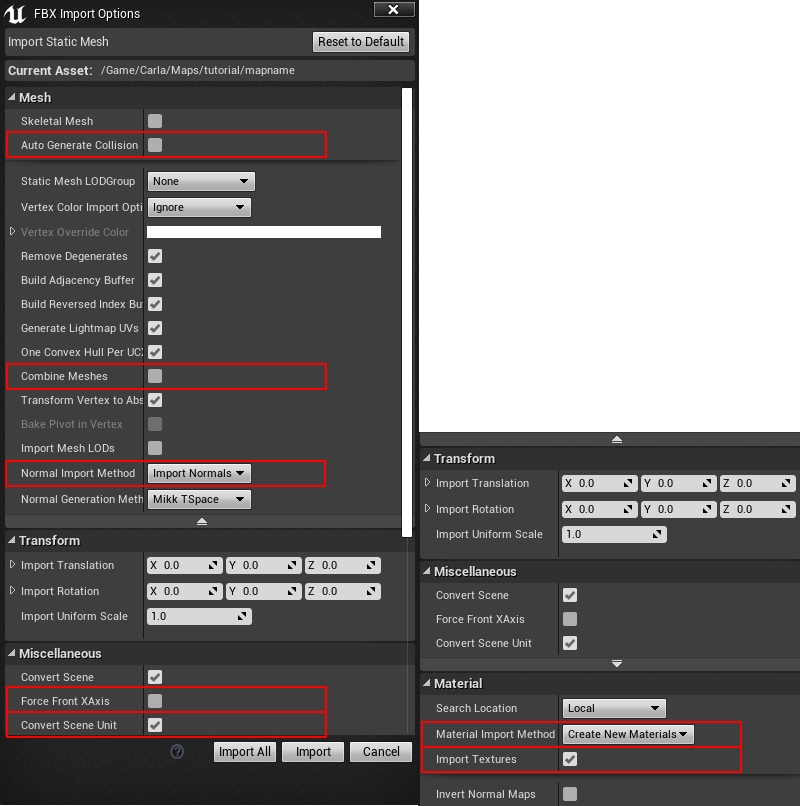
Task: Open the Material Import Method dropdown
Action: (628, 733)
